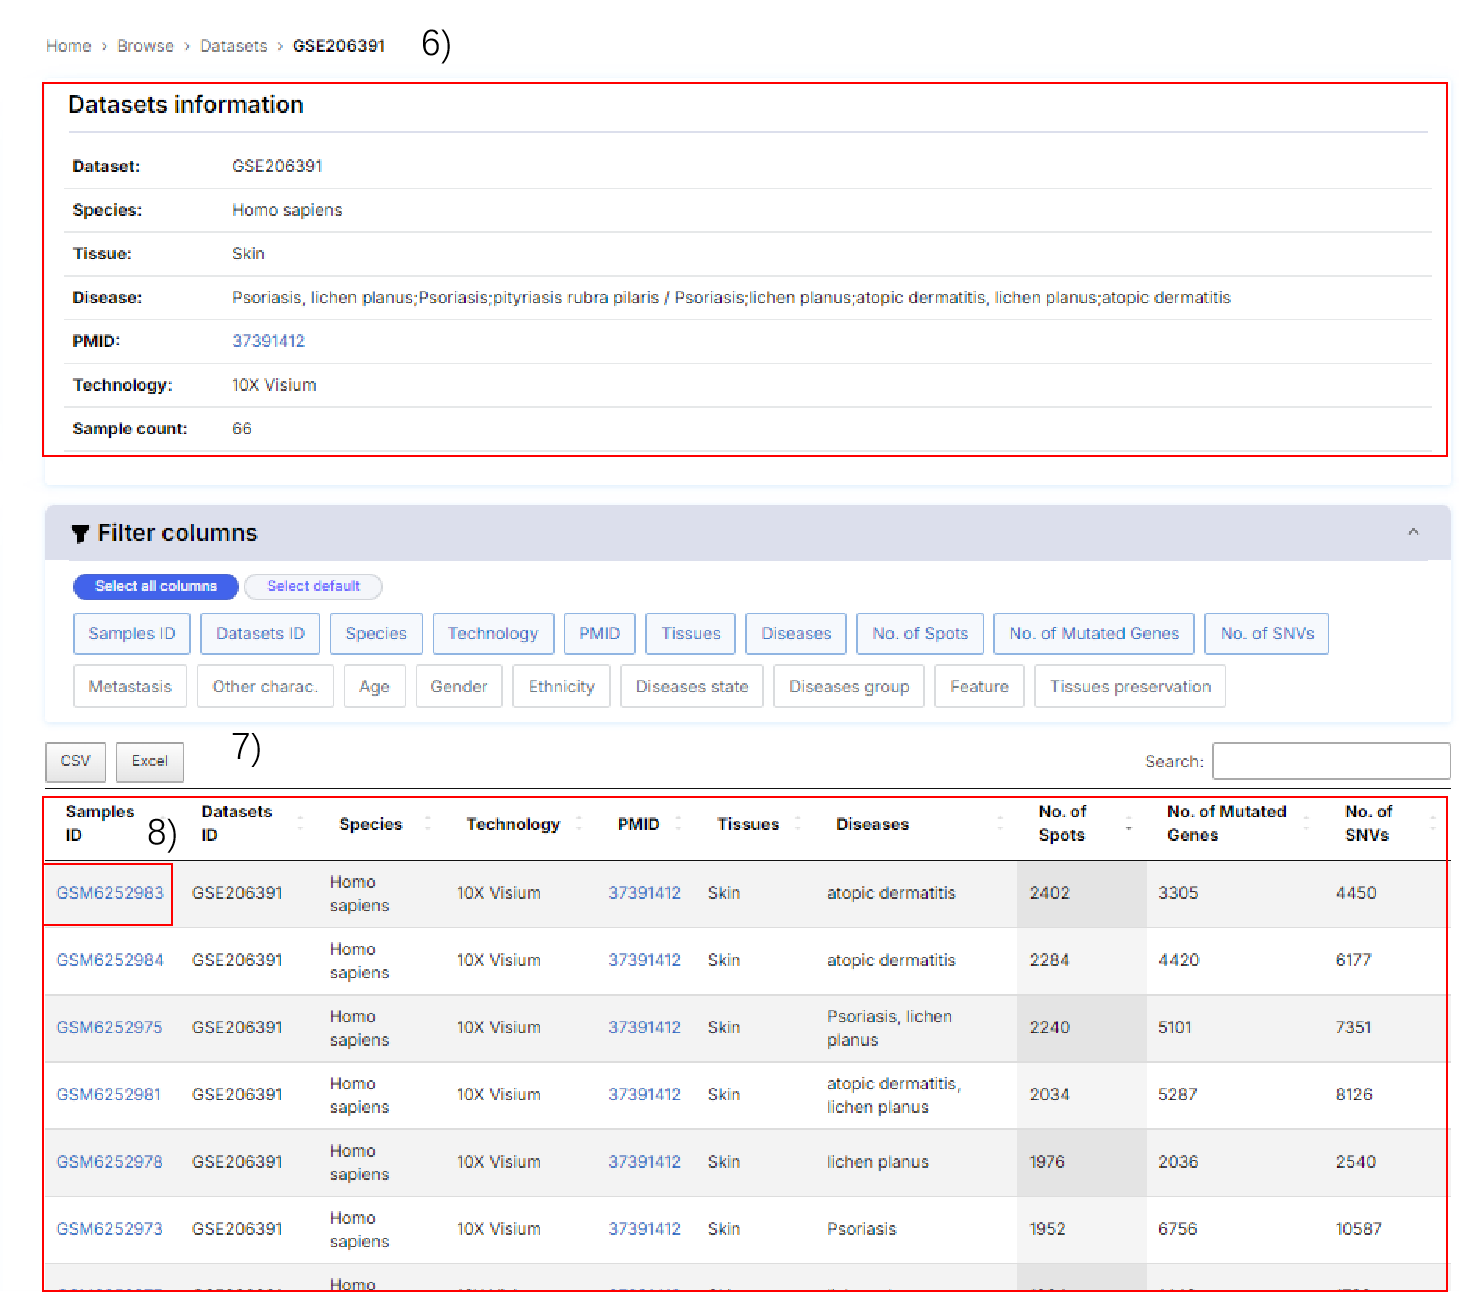Click the table Search input field
Viewport: 1460px width, 1292px height.
point(1330,761)
